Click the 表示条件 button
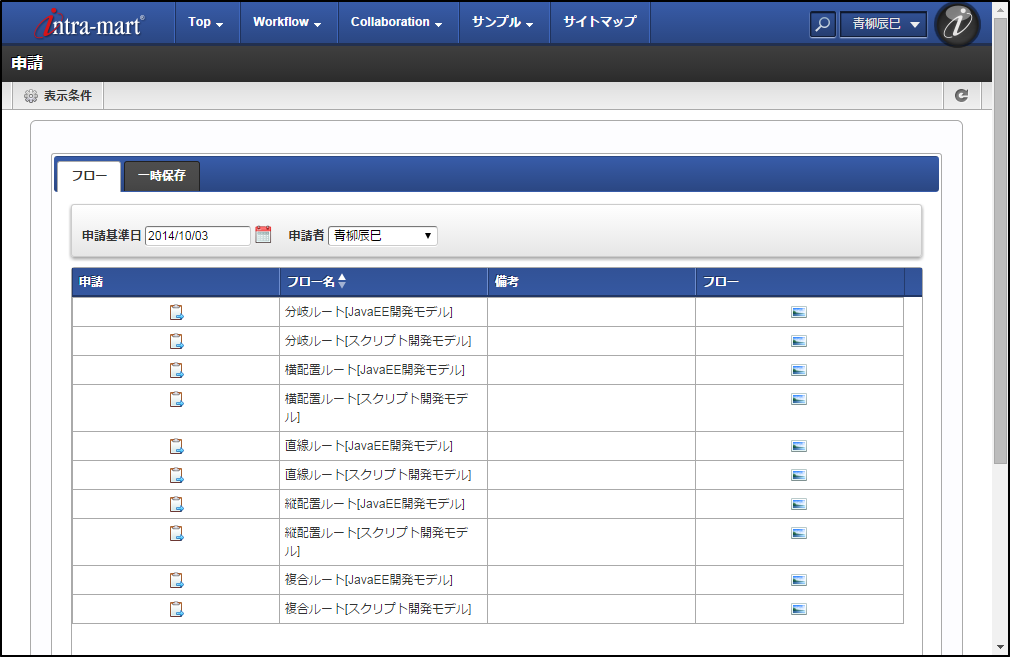Viewport: 1010px width, 657px height. pos(58,96)
